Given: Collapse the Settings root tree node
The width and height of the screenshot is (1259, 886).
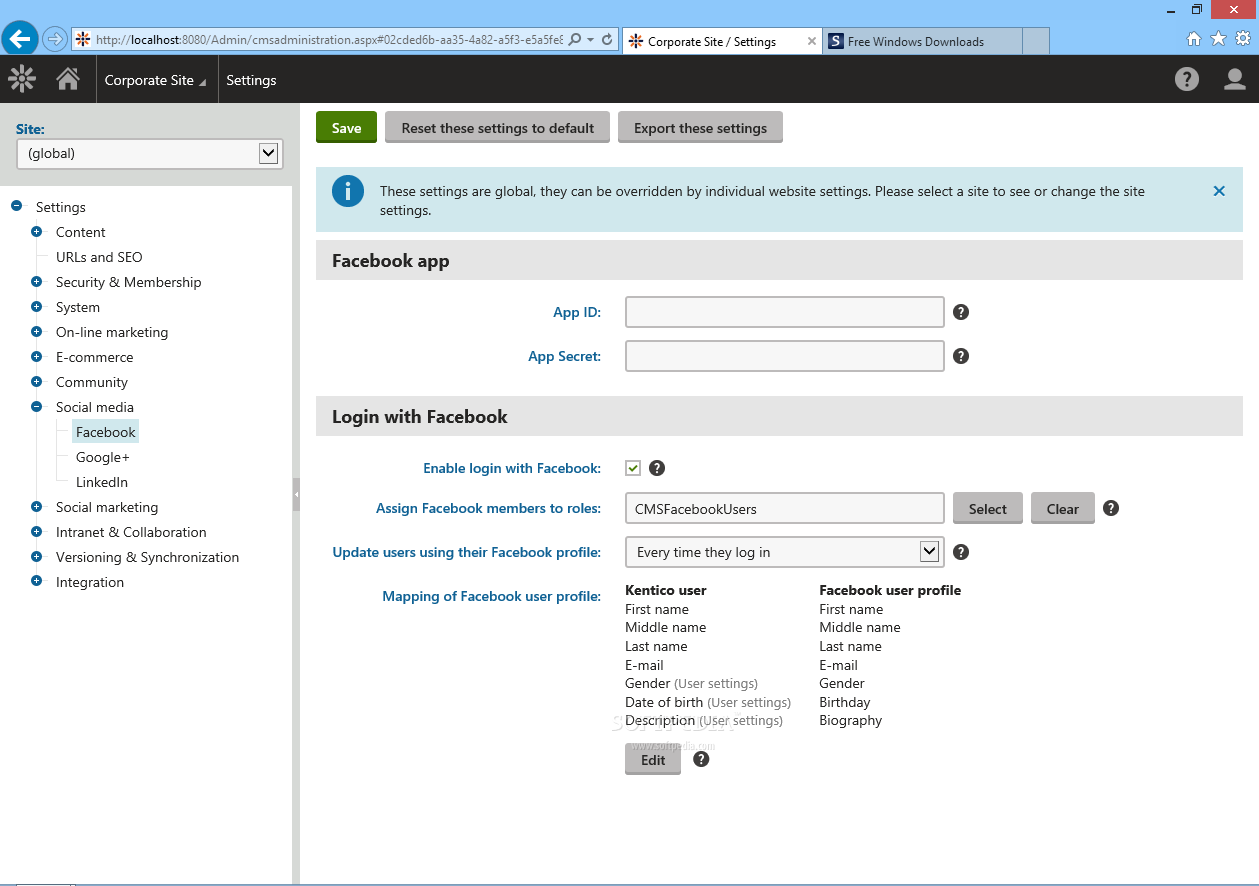Looking at the screenshot, I should [16, 207].
